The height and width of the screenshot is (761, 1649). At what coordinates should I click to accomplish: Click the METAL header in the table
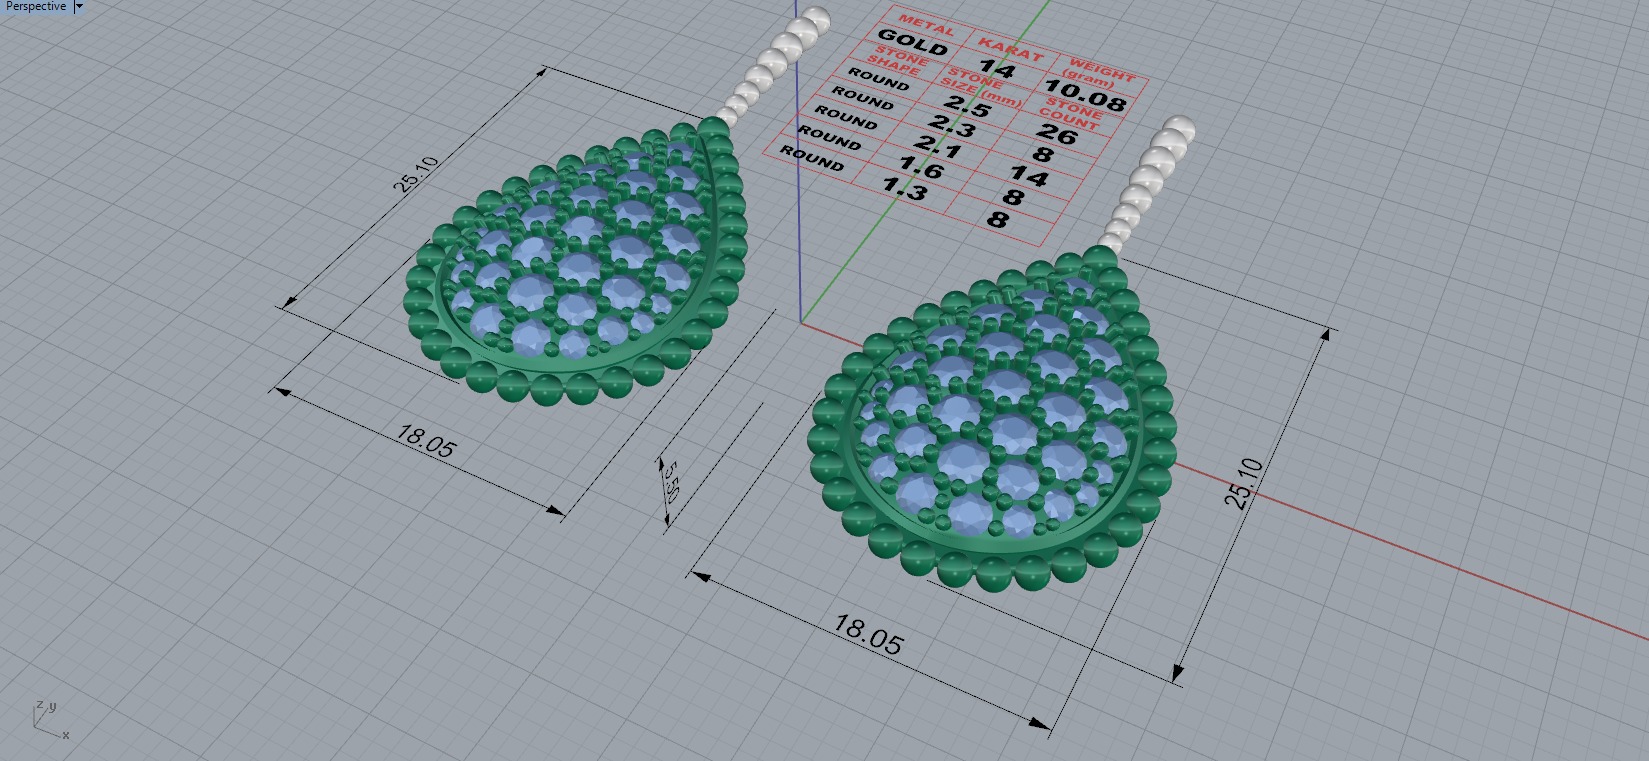click(926, 24)
